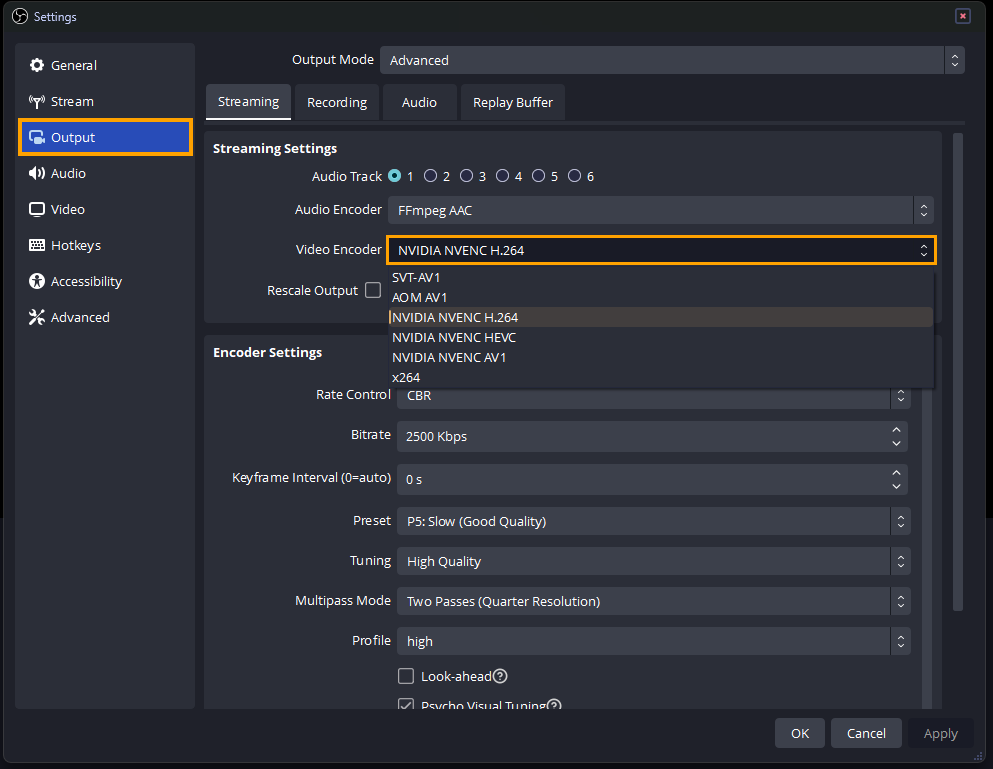Switch to the Audio output tab

point(419,102)
